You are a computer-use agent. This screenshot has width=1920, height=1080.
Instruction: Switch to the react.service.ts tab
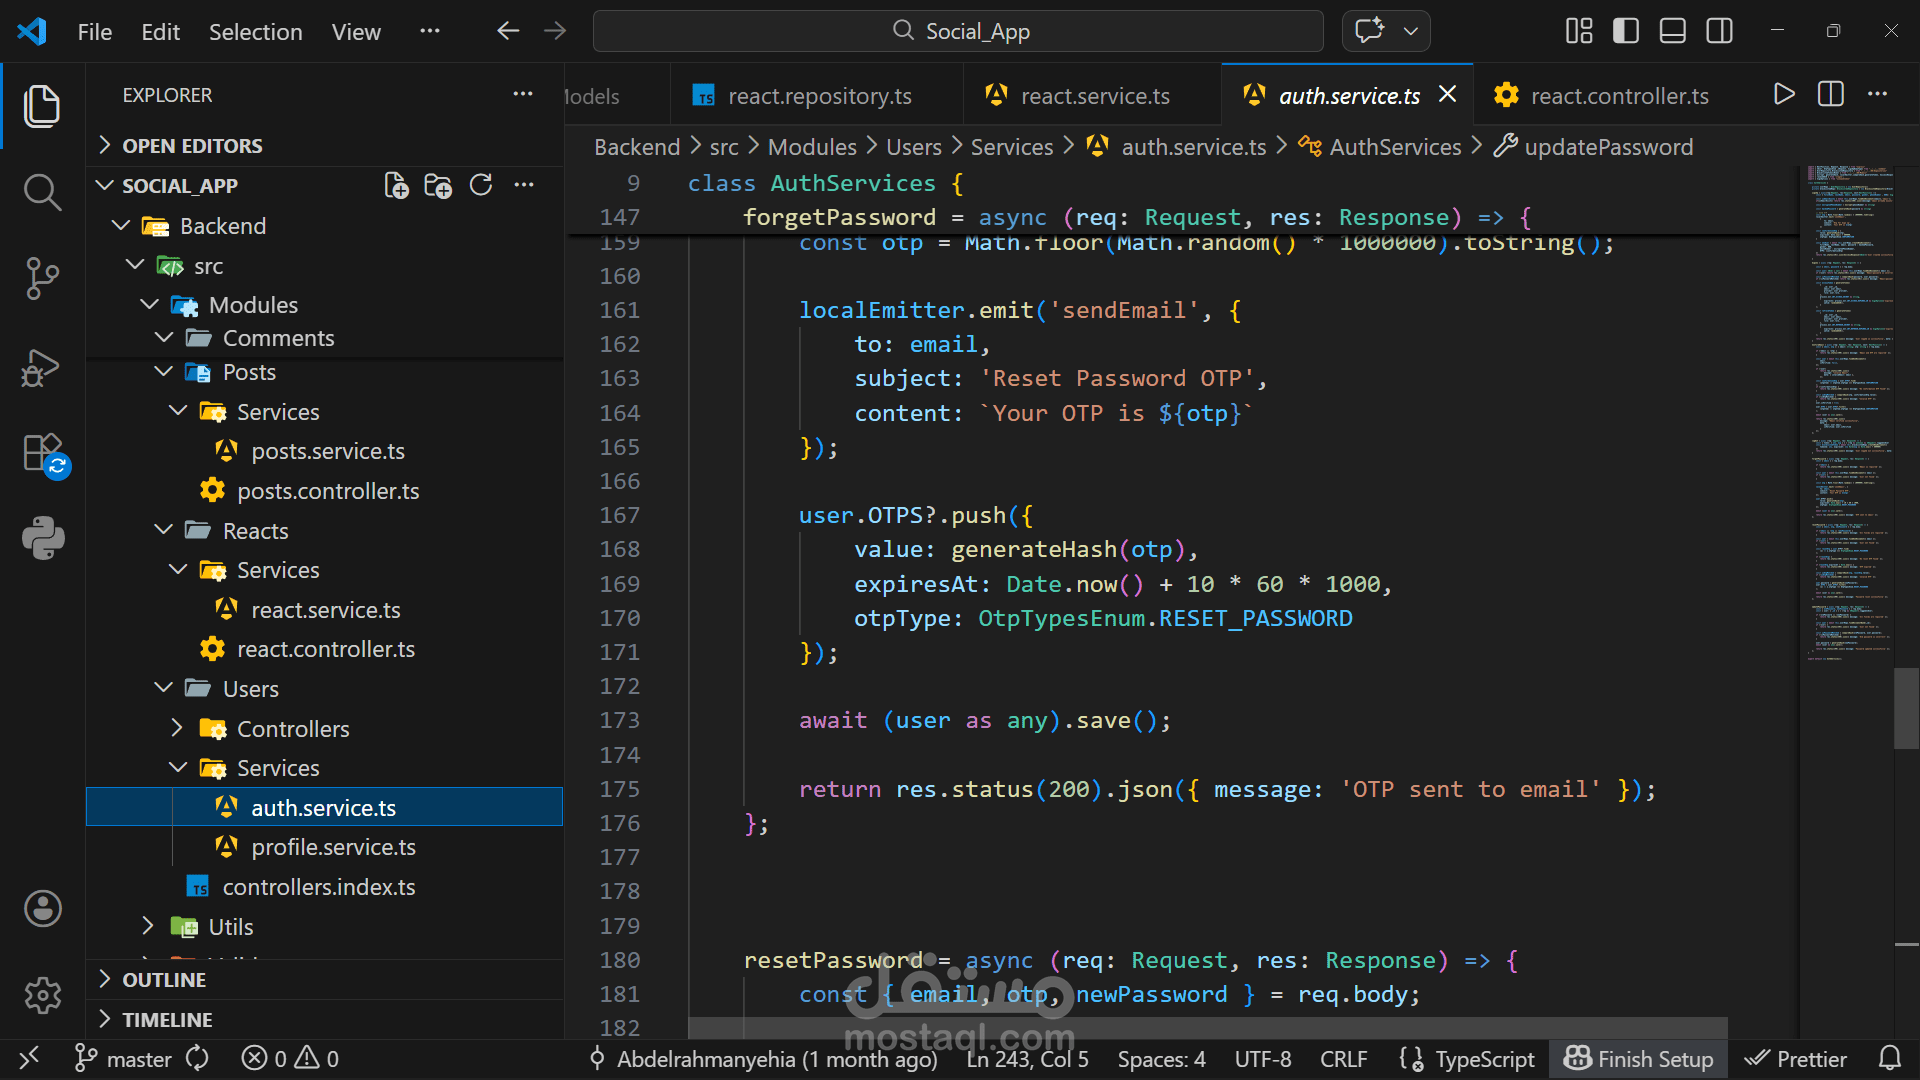coord(1094,95)
